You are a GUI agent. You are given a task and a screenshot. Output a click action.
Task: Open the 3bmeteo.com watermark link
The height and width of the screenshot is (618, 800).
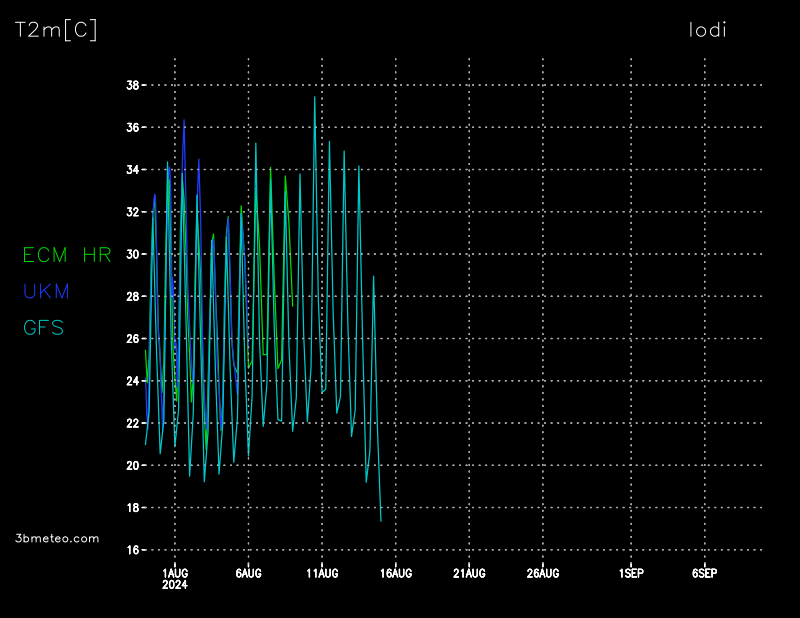click(57, 538)
